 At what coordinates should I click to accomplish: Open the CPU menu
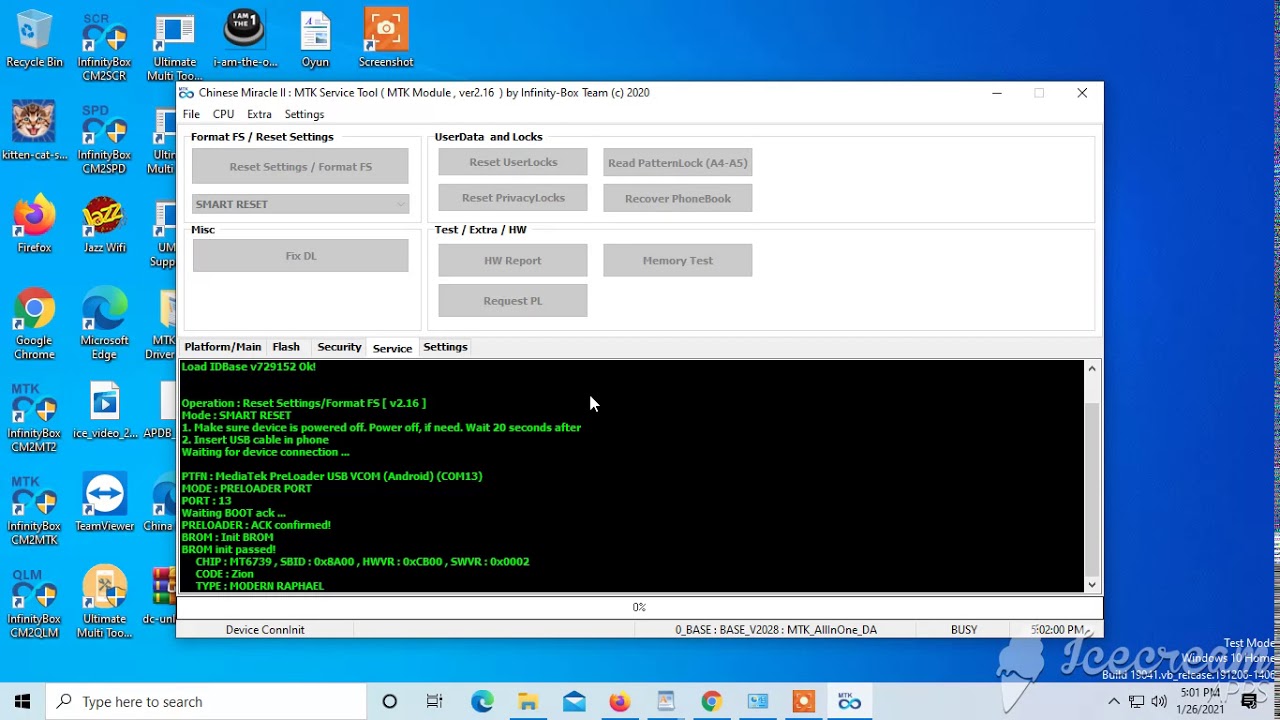click(x=223, y=114)
